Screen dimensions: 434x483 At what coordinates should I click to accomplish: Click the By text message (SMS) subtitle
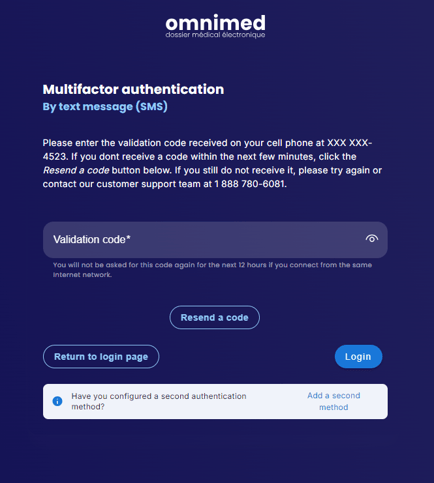105,107
